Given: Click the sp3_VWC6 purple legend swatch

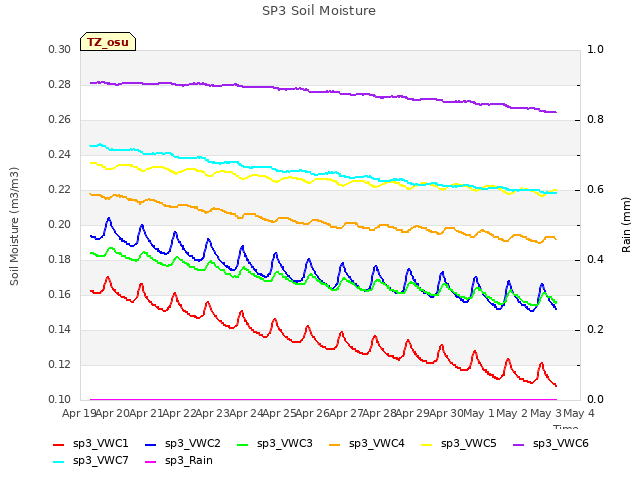Looking at the screenshot, I should pyautogui.click(x=519, y=445).
